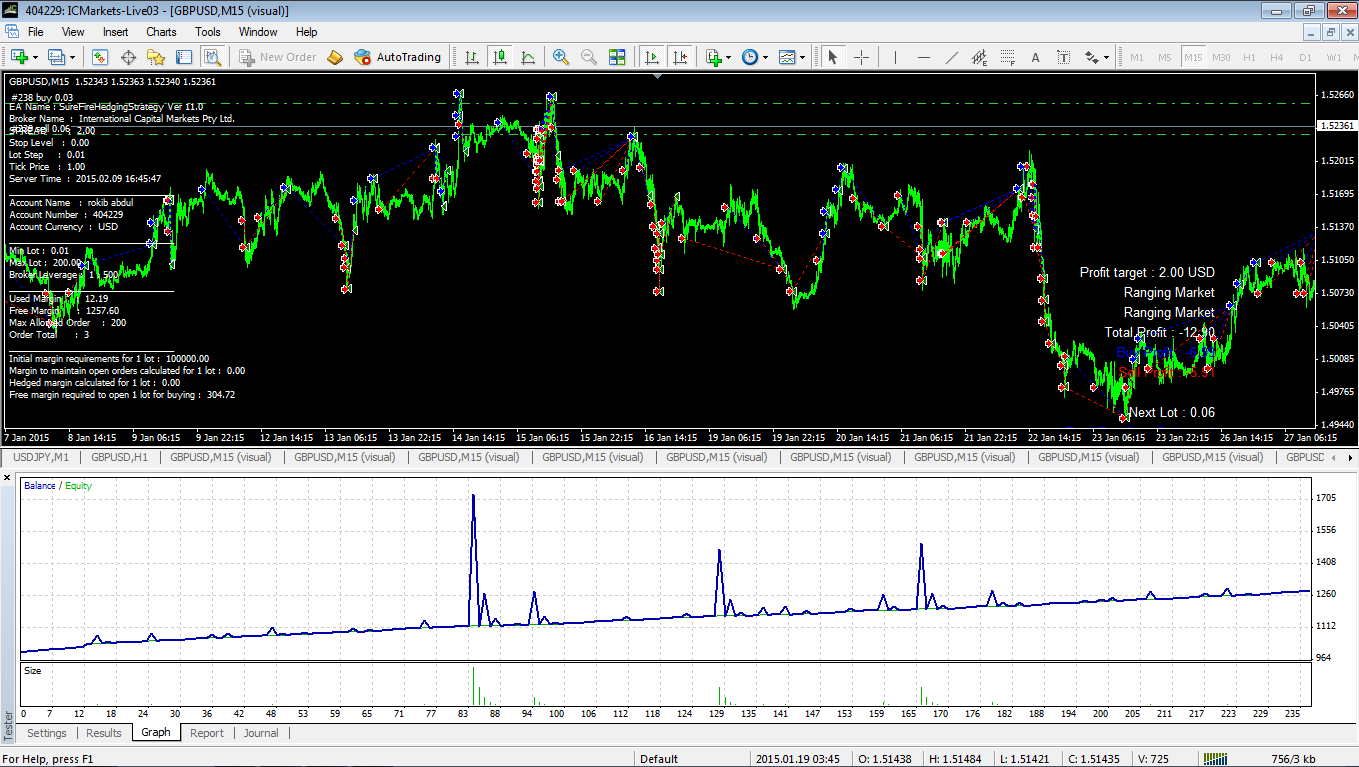Click the Zoom In magnifier icon
Screen dimensions: 1359x767
pos(561,57)
